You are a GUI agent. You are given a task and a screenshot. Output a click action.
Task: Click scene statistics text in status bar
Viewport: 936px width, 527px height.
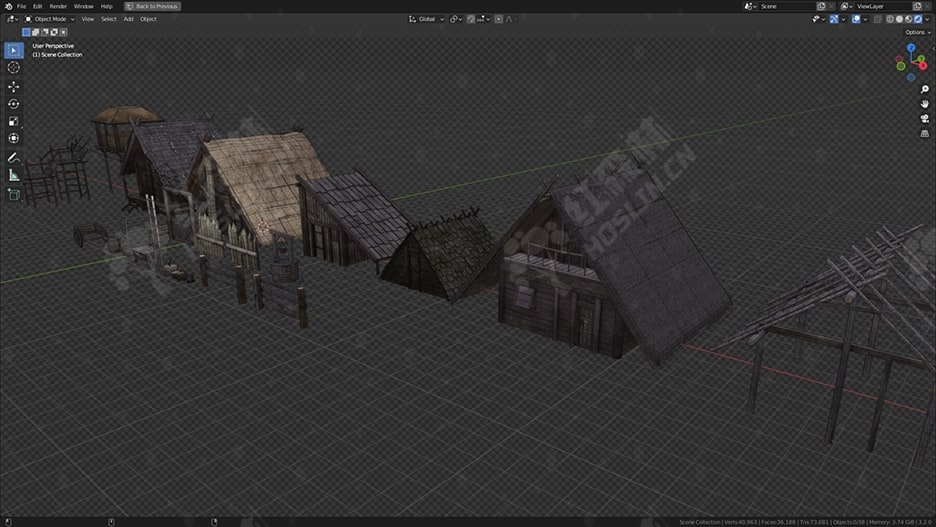tap(805, 522)
